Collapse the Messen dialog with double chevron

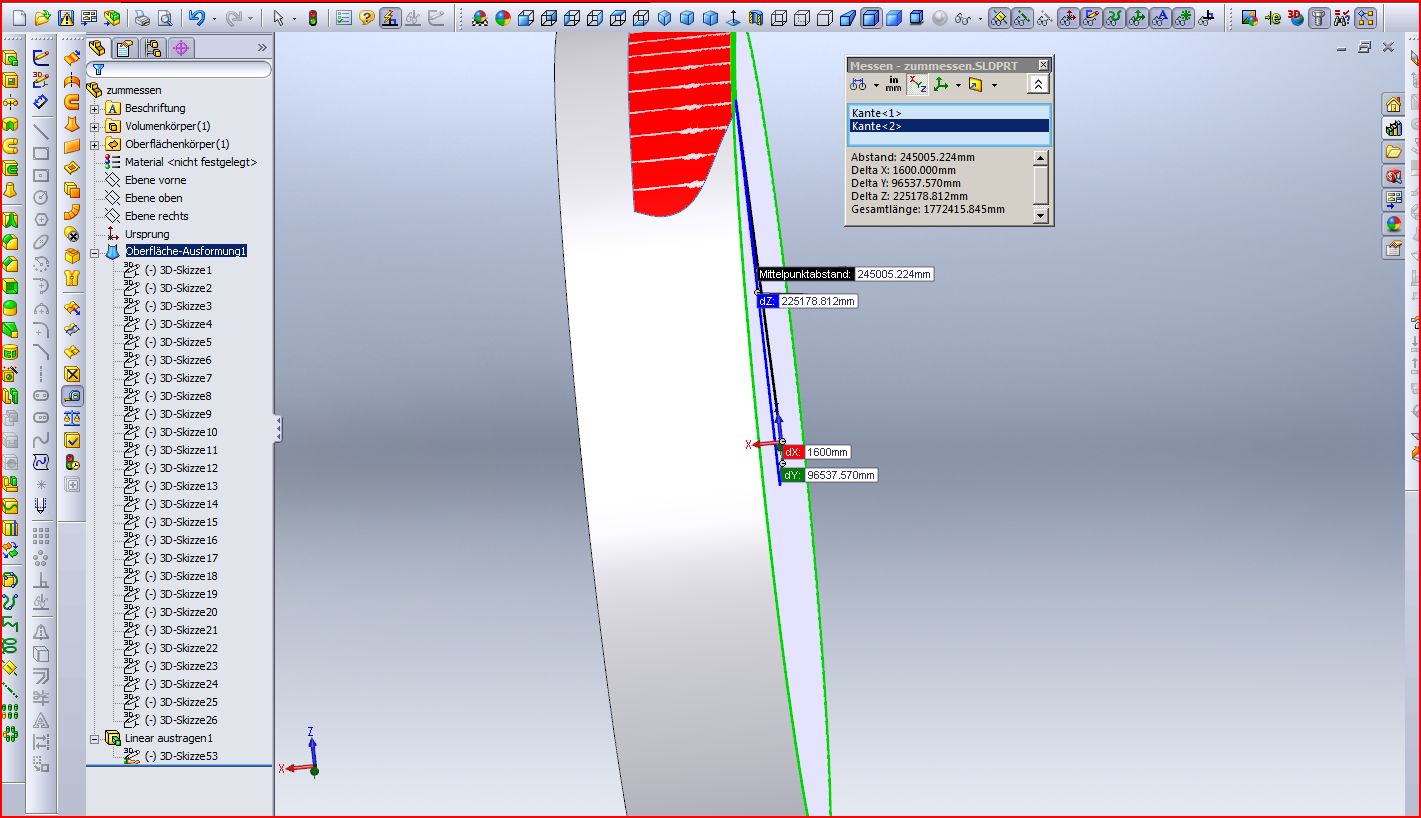1038,85
